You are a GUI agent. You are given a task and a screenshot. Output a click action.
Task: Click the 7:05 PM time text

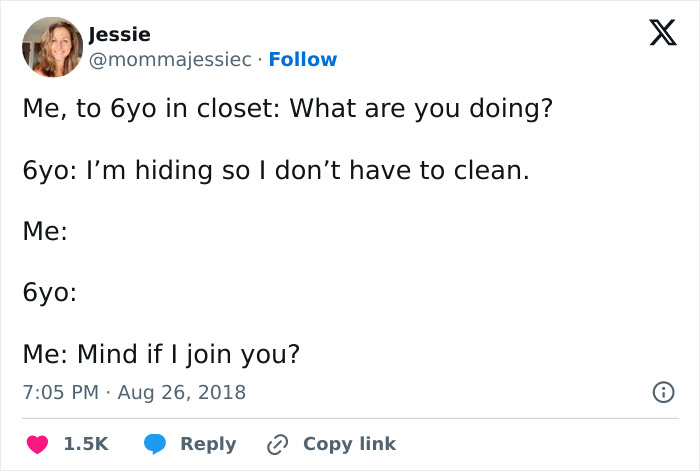coord(60,392)
